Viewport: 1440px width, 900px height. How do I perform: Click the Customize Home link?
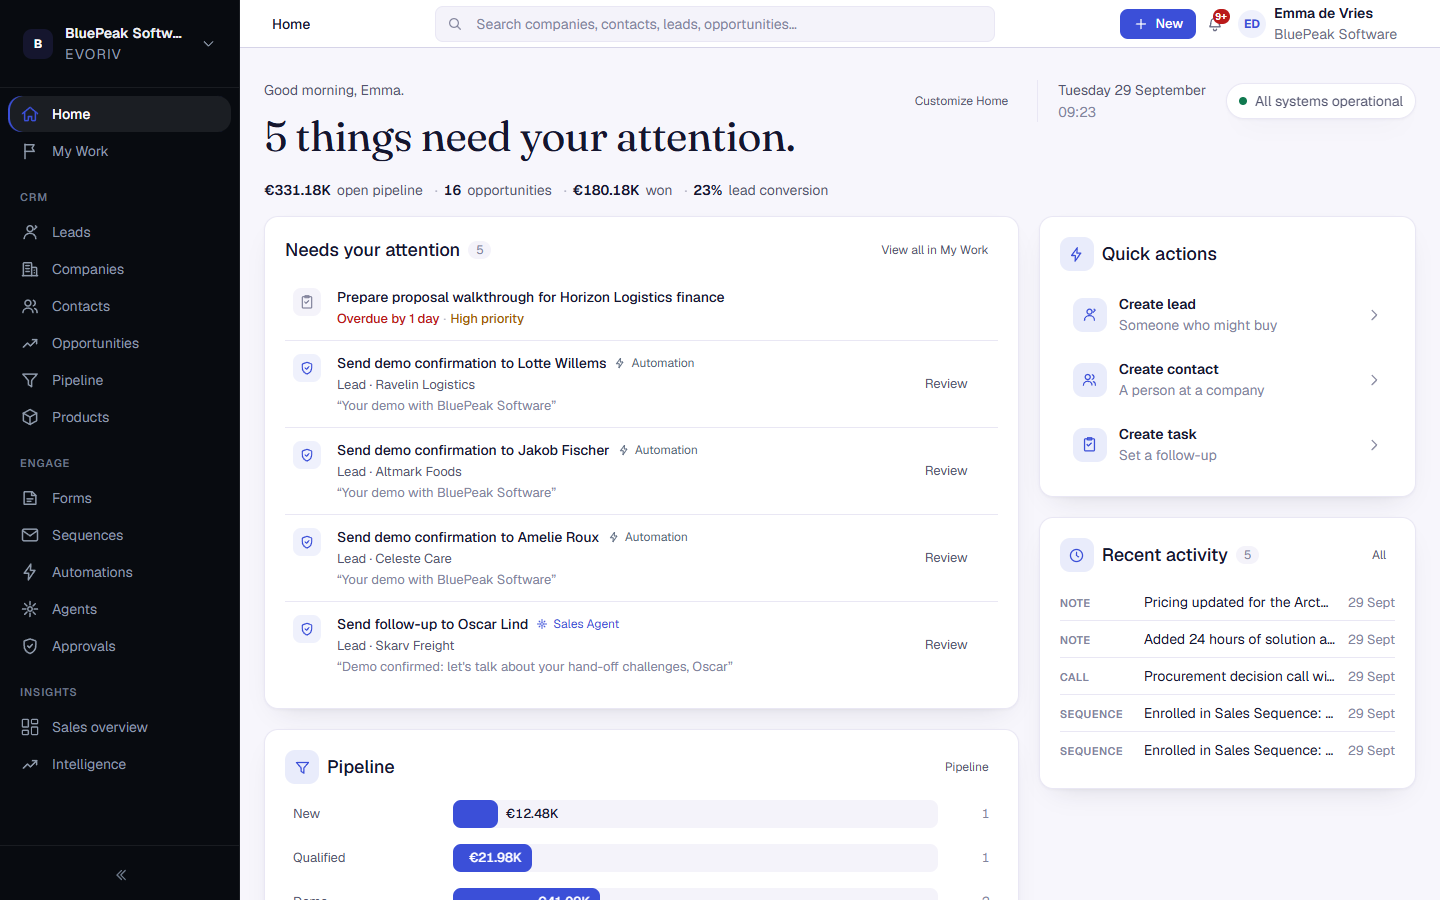961,101
